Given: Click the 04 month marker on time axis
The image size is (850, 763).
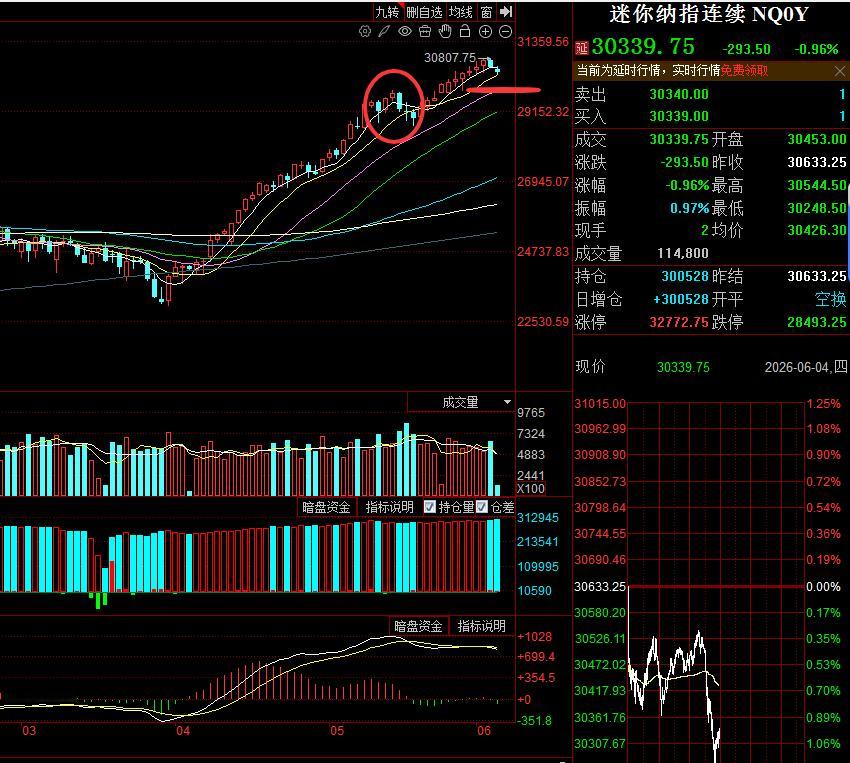Looking at the screenshot, I should pyautogui.click(x=183, y=730).
